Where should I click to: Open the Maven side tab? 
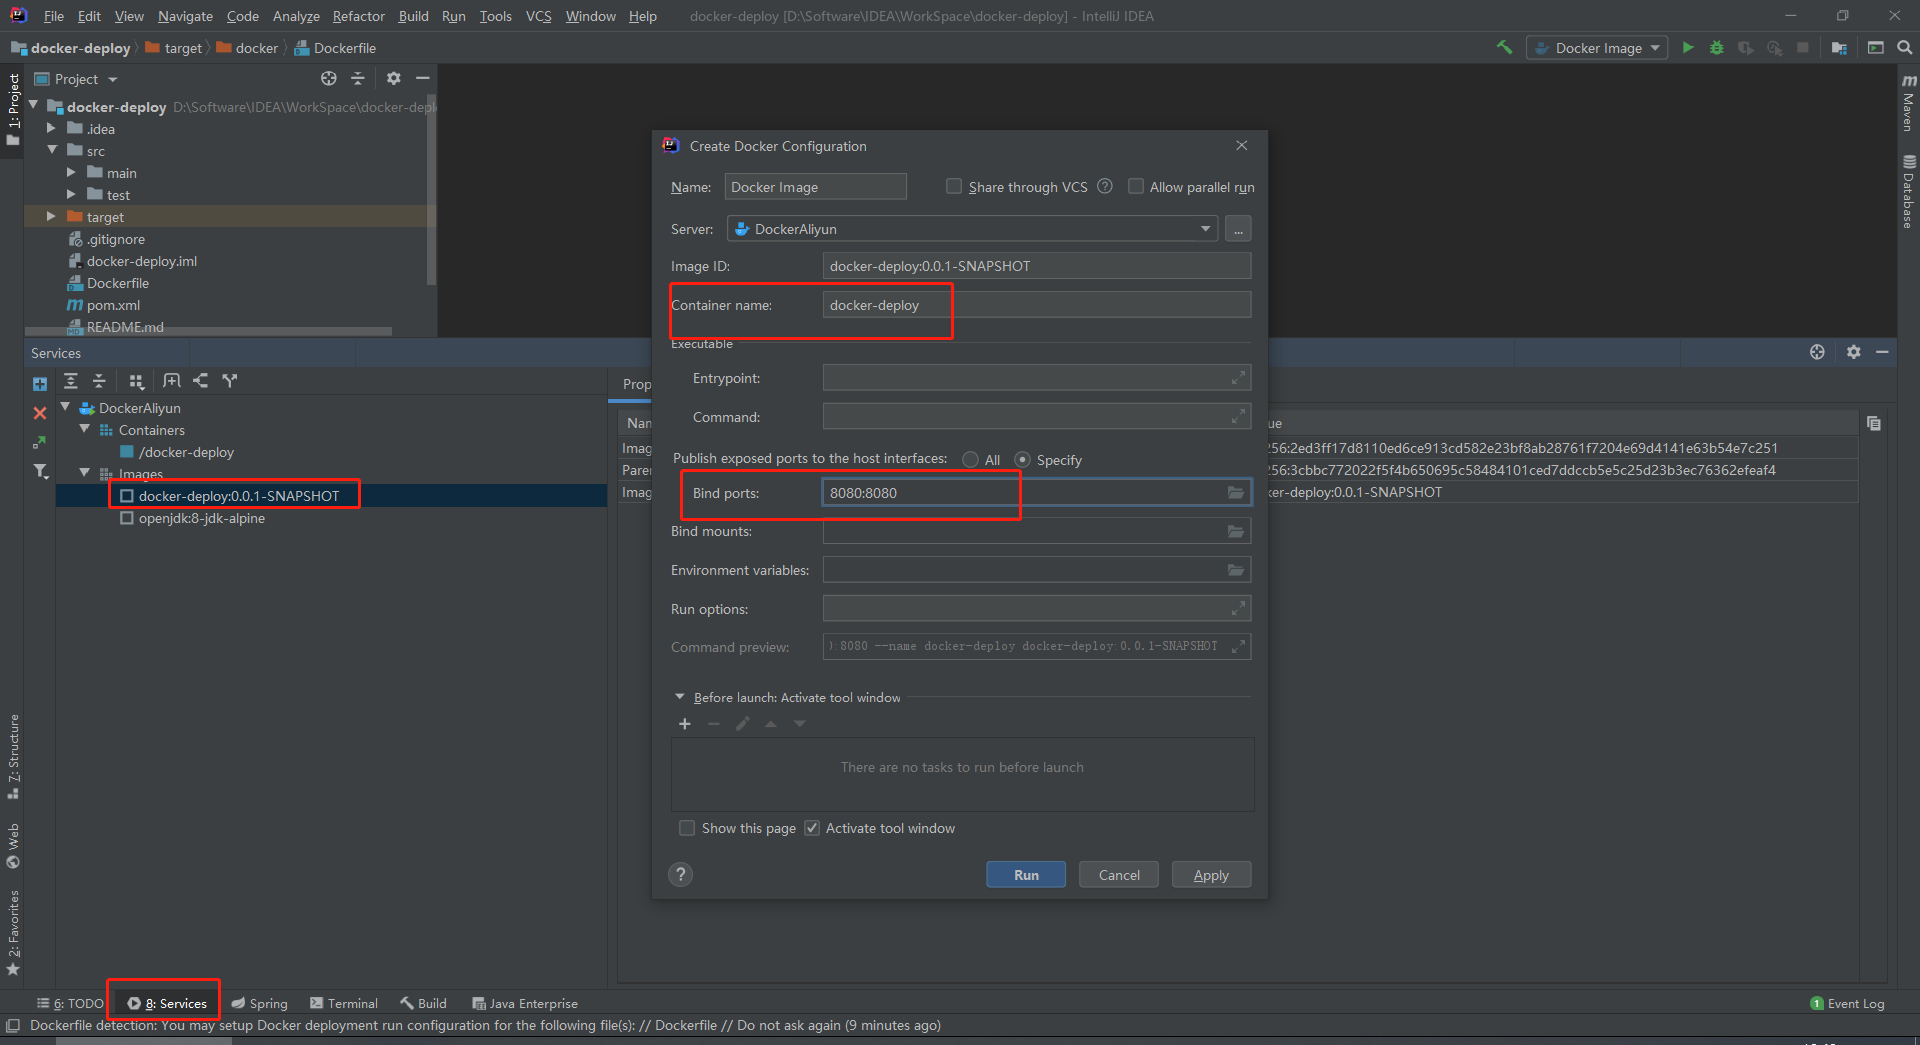pos(1909,103)
